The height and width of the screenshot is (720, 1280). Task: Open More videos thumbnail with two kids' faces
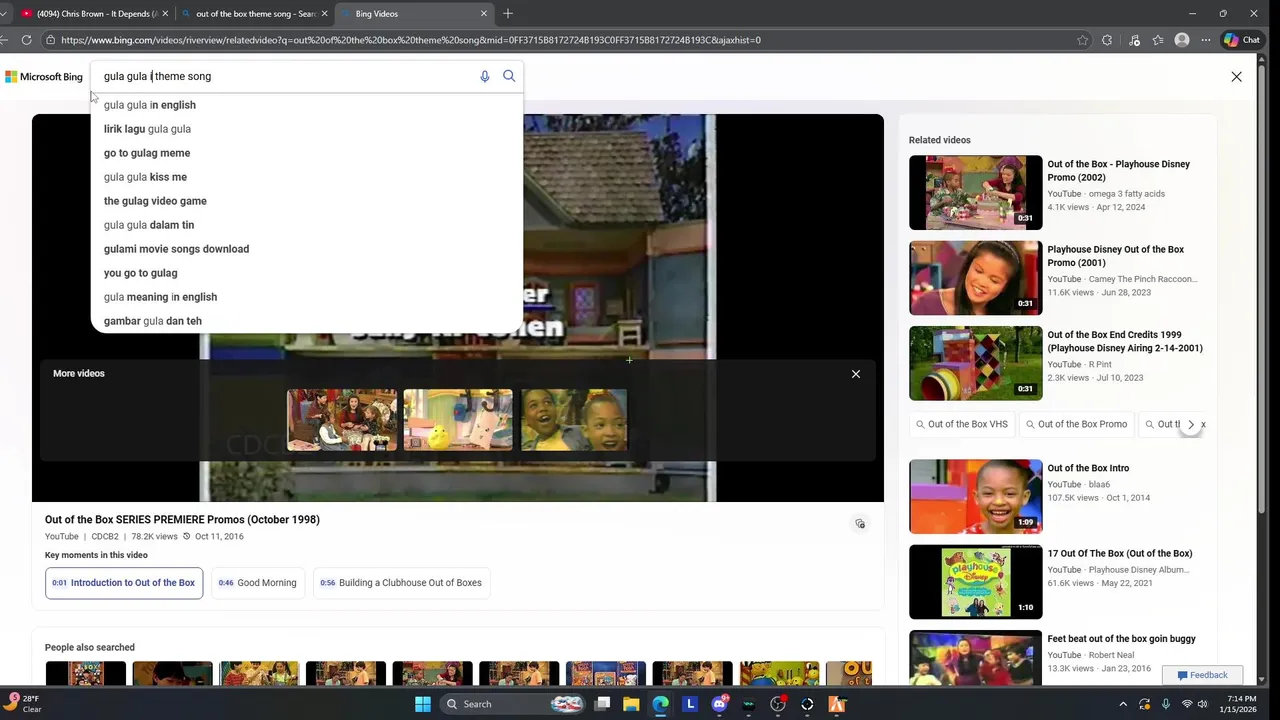[x=574, y=420]
